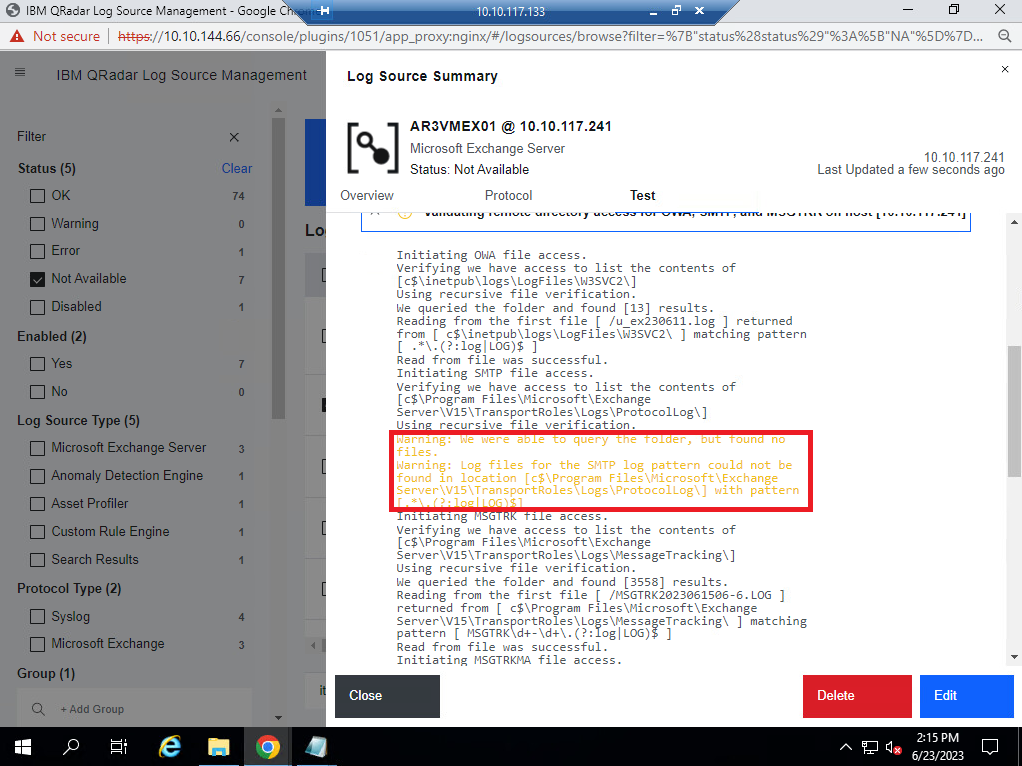Check the Search Results filter

click(38, 560)
